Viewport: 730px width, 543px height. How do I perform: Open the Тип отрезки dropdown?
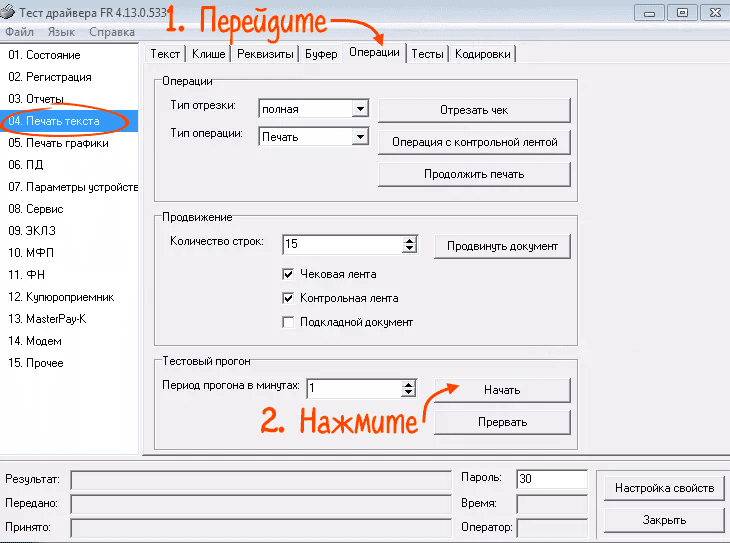point(360,109)
